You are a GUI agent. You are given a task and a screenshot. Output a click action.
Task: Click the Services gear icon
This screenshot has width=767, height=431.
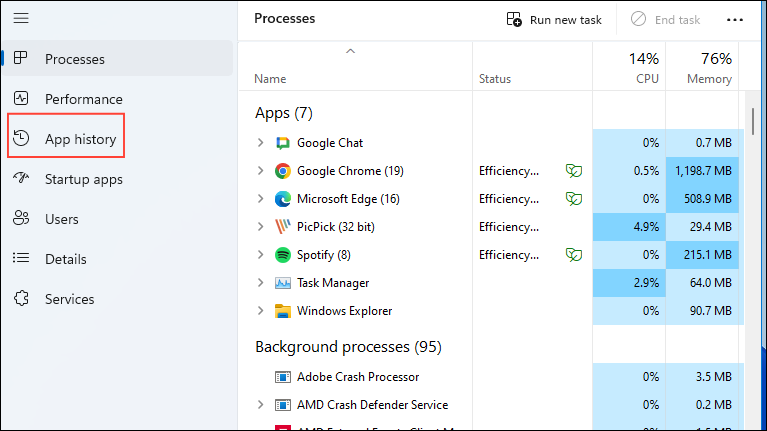click(21, 299)
